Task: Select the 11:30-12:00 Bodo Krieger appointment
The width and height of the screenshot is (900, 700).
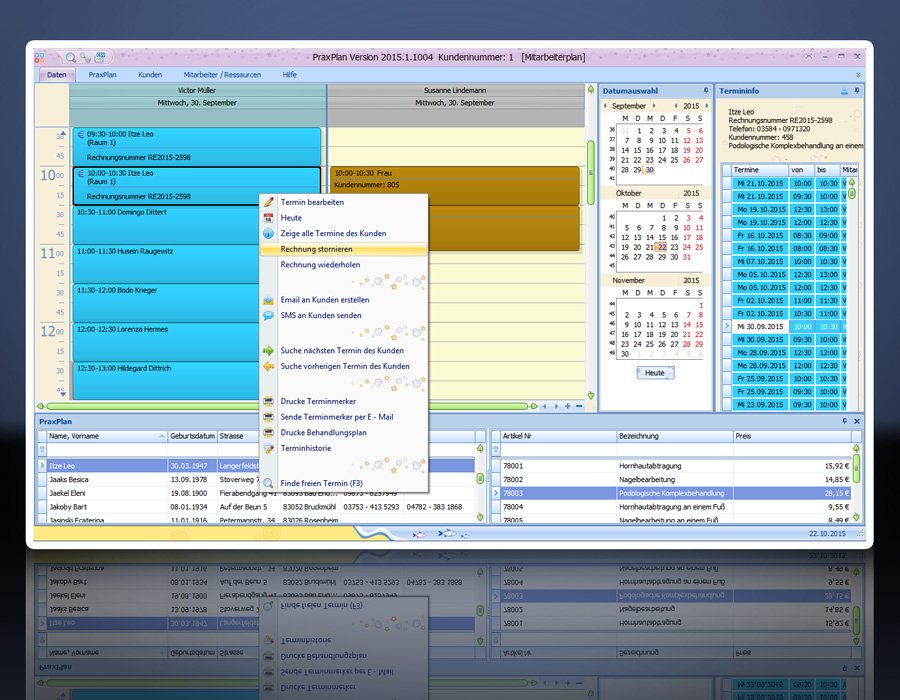Action: click(x=166, y=303)
